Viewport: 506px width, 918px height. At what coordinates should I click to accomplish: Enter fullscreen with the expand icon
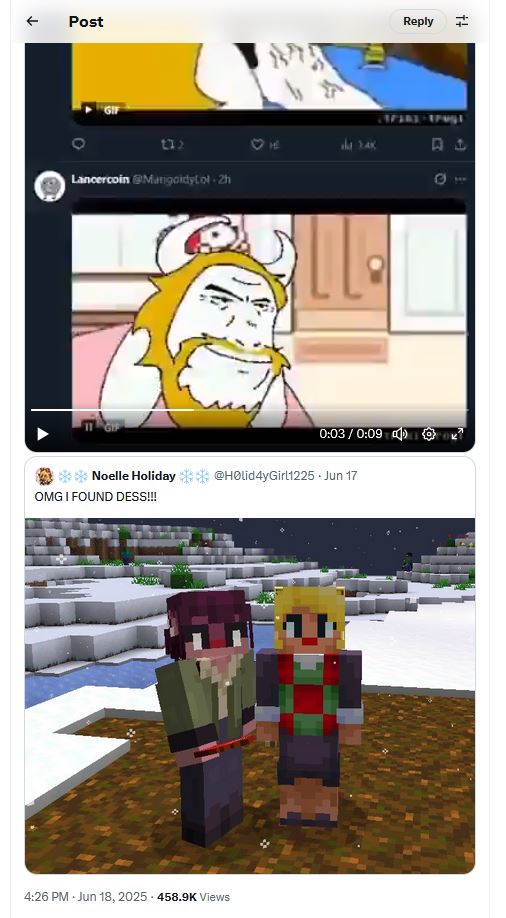pyautogui.click(x=458, y=434)
